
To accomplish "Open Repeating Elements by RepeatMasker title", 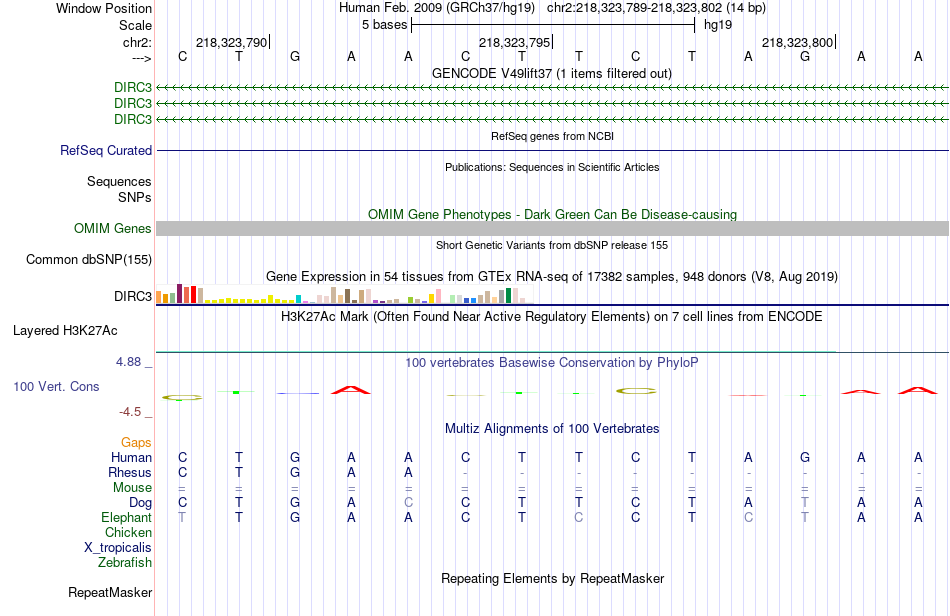I will (x=552, y=578).
